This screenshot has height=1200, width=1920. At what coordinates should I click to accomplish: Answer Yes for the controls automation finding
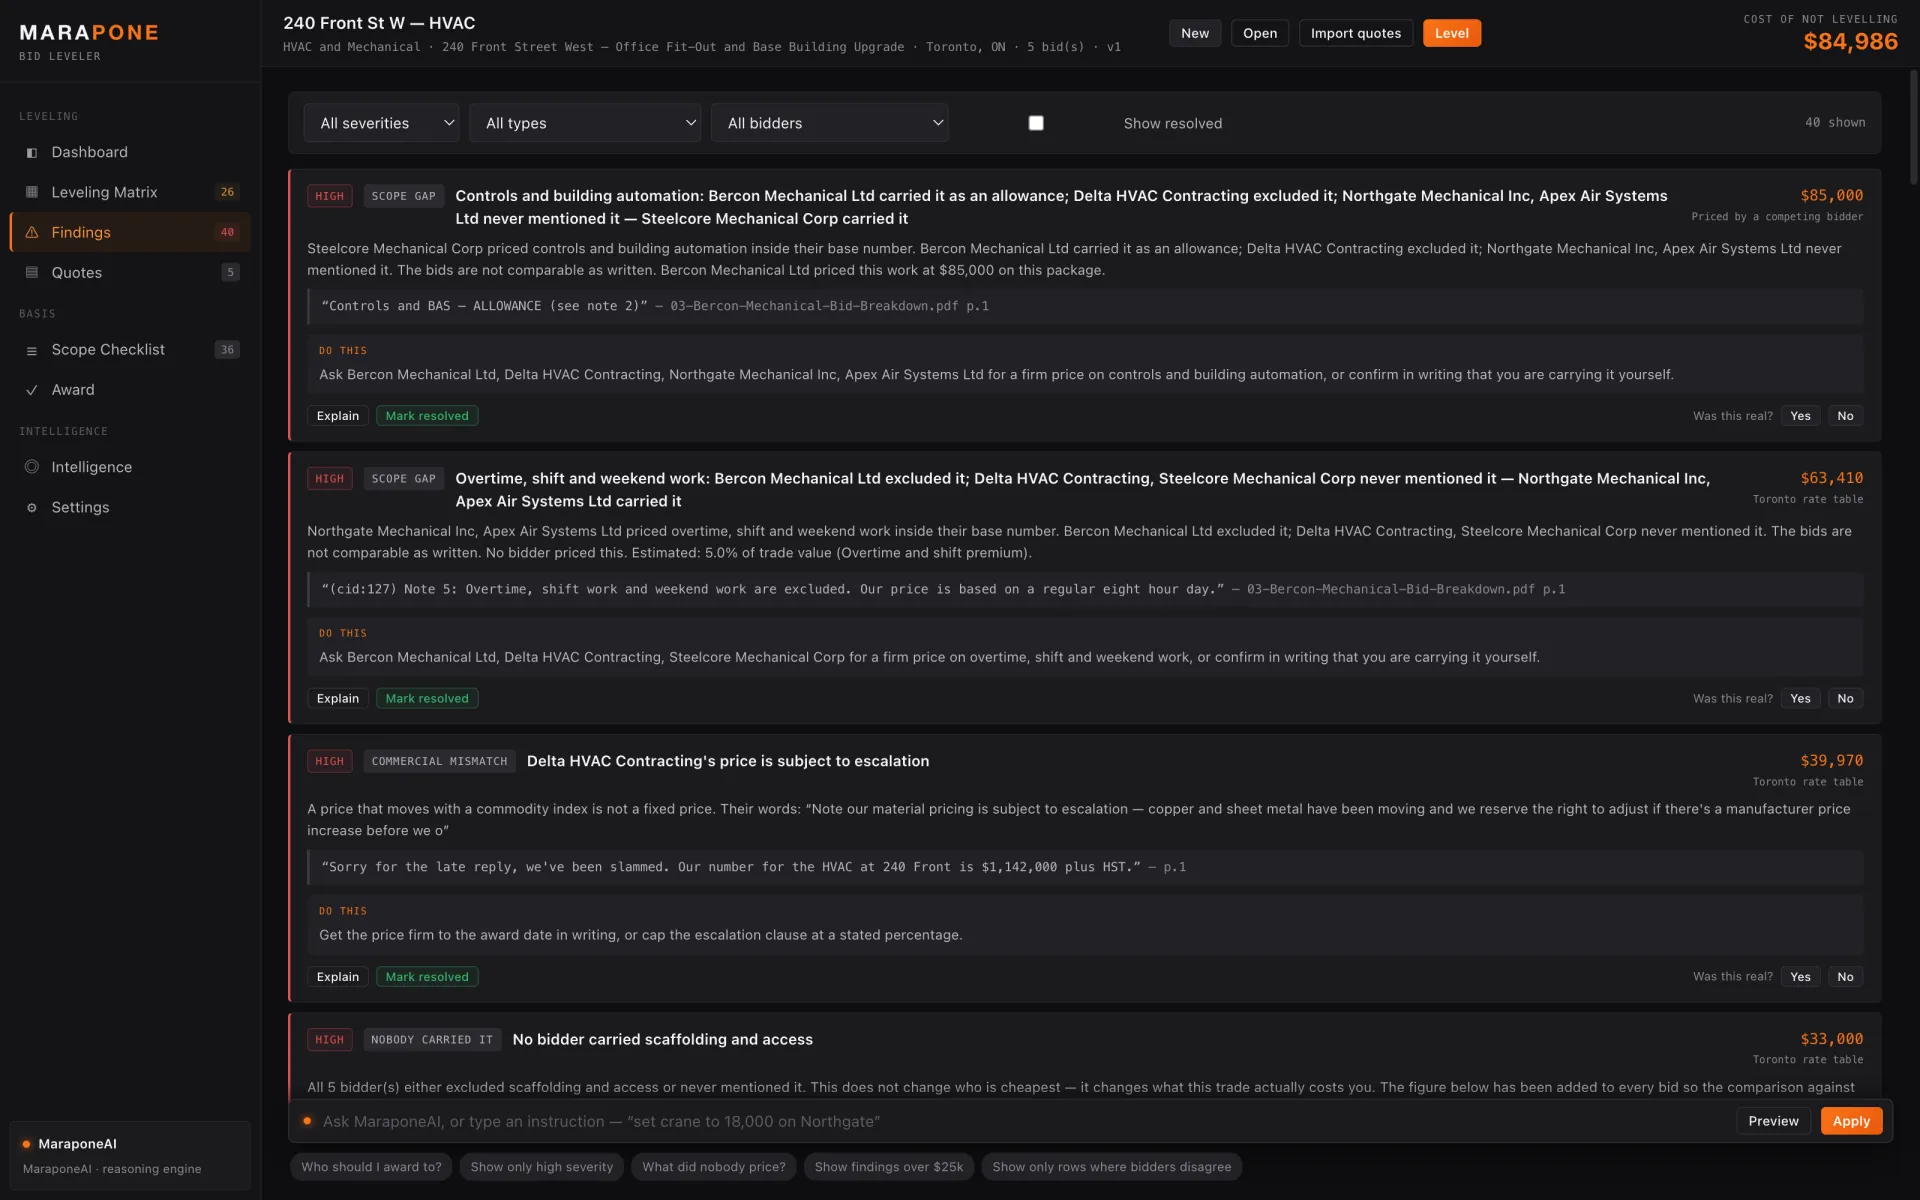1800,416
